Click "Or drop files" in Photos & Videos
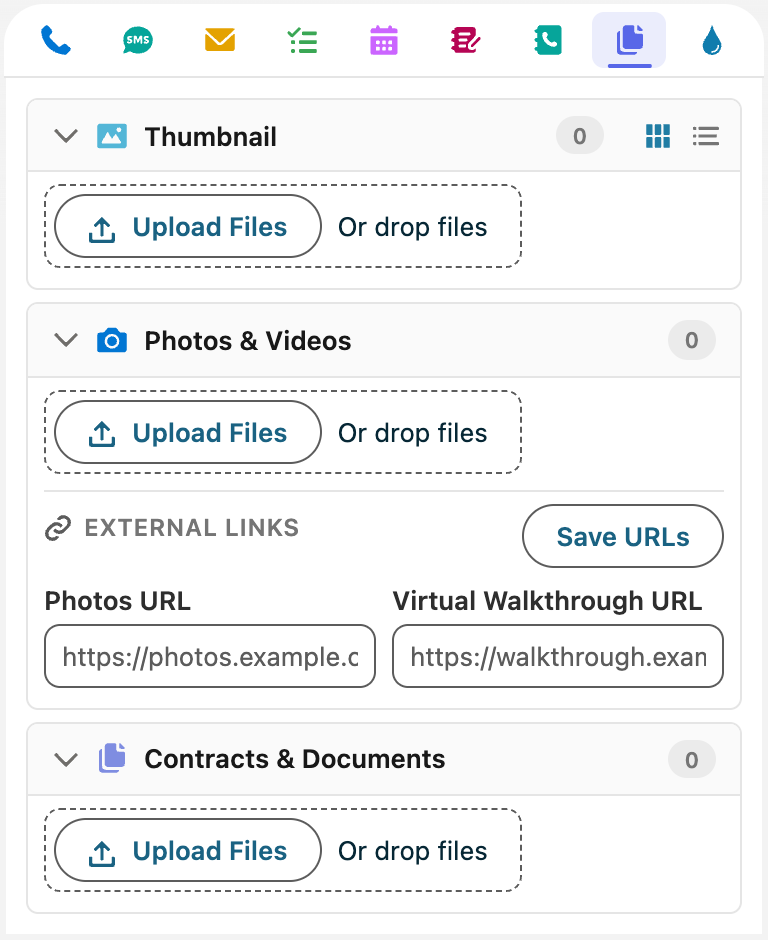The height and width of the screenshot is (940, 768). click(412, 433)
